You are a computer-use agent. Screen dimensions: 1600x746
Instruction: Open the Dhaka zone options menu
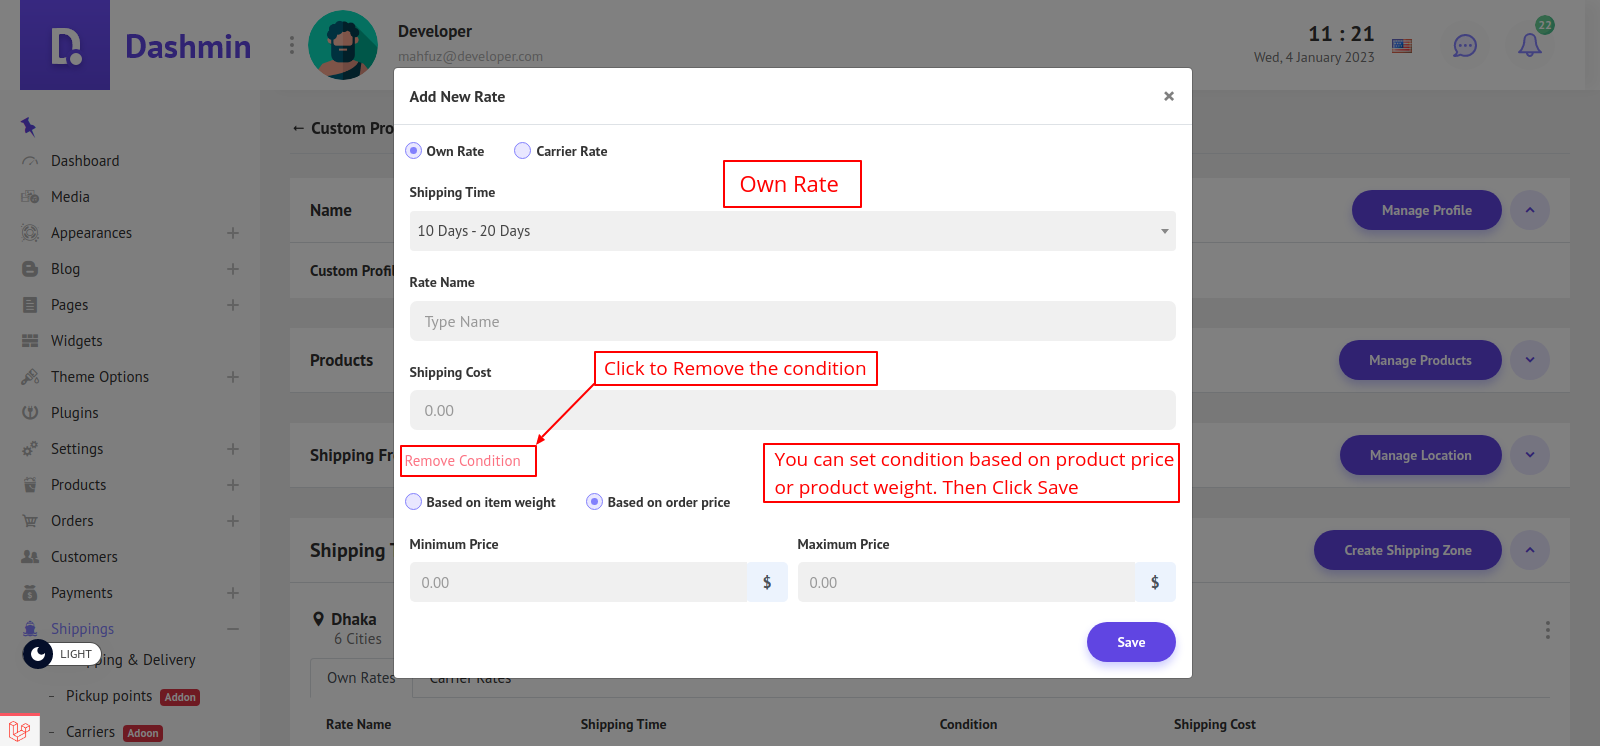coord(1547,630)
